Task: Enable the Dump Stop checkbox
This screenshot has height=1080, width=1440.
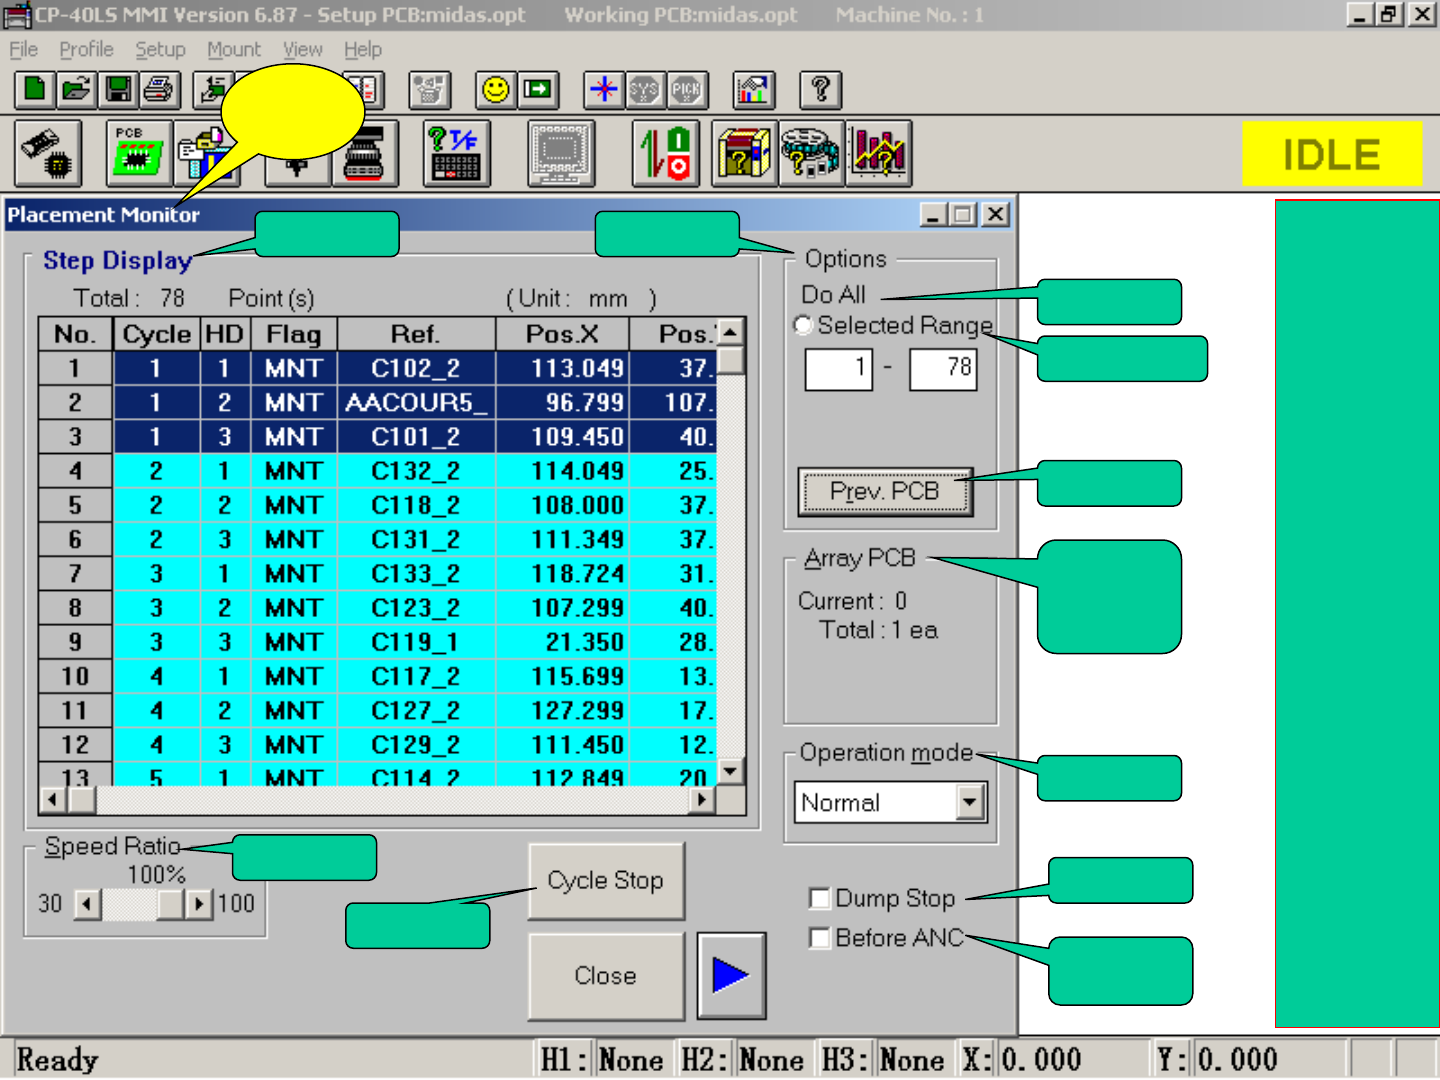Action: (820, 899)
